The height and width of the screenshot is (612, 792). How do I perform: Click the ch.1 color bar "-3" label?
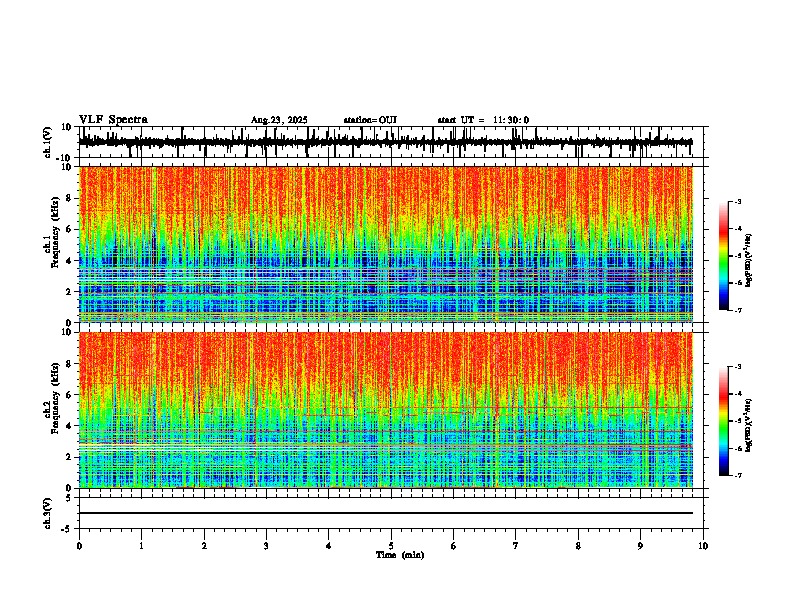[738, 201]
